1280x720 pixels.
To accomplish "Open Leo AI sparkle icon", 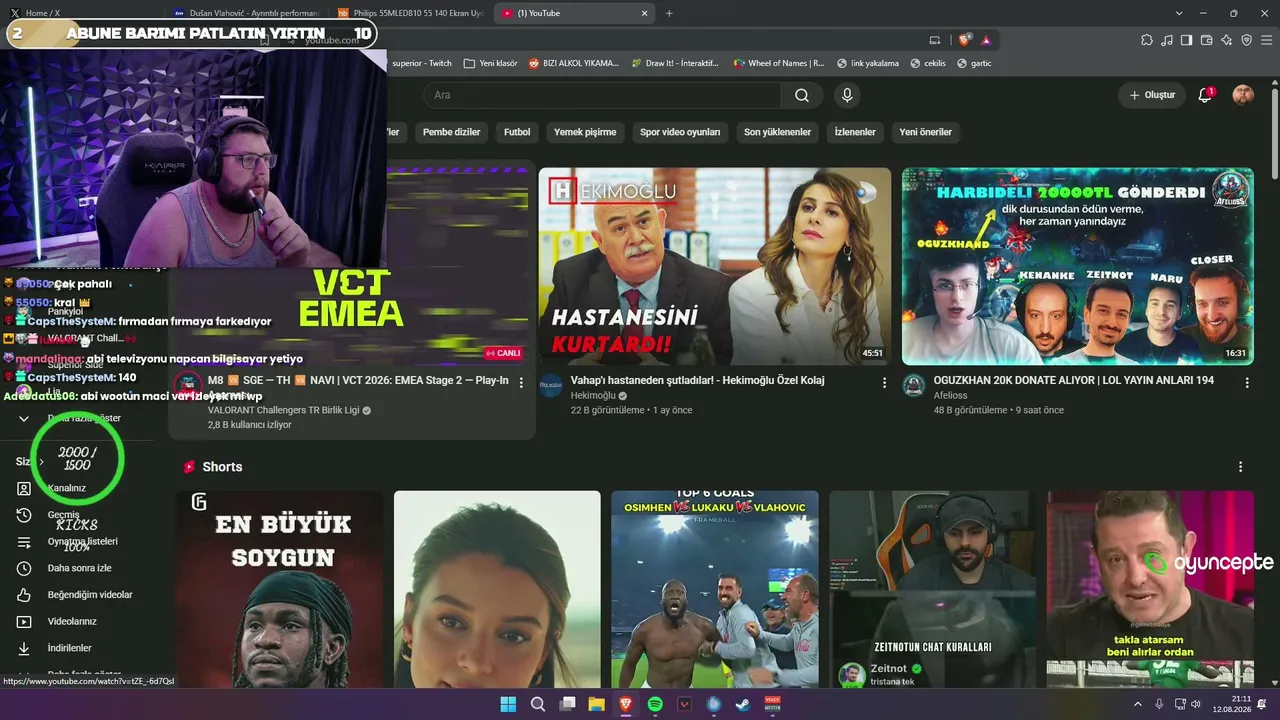I will (1226, 40).
